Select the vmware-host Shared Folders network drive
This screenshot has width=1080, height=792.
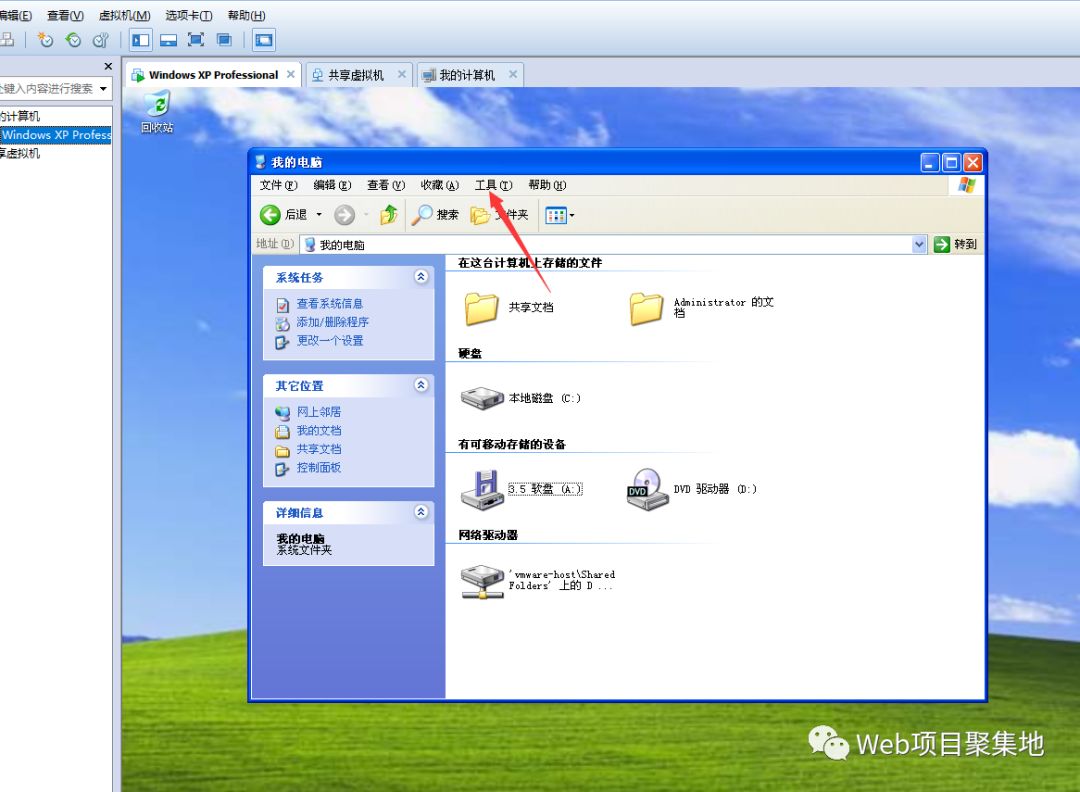click(482, 582)
